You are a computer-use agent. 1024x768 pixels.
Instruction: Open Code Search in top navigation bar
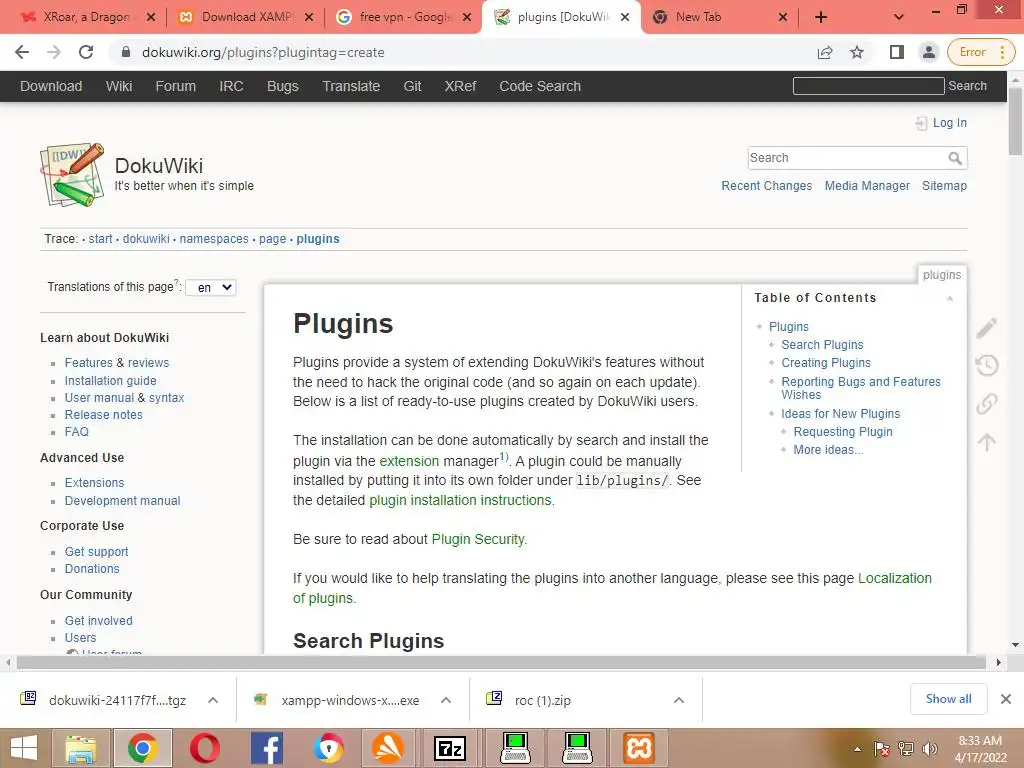click(539, 86)
